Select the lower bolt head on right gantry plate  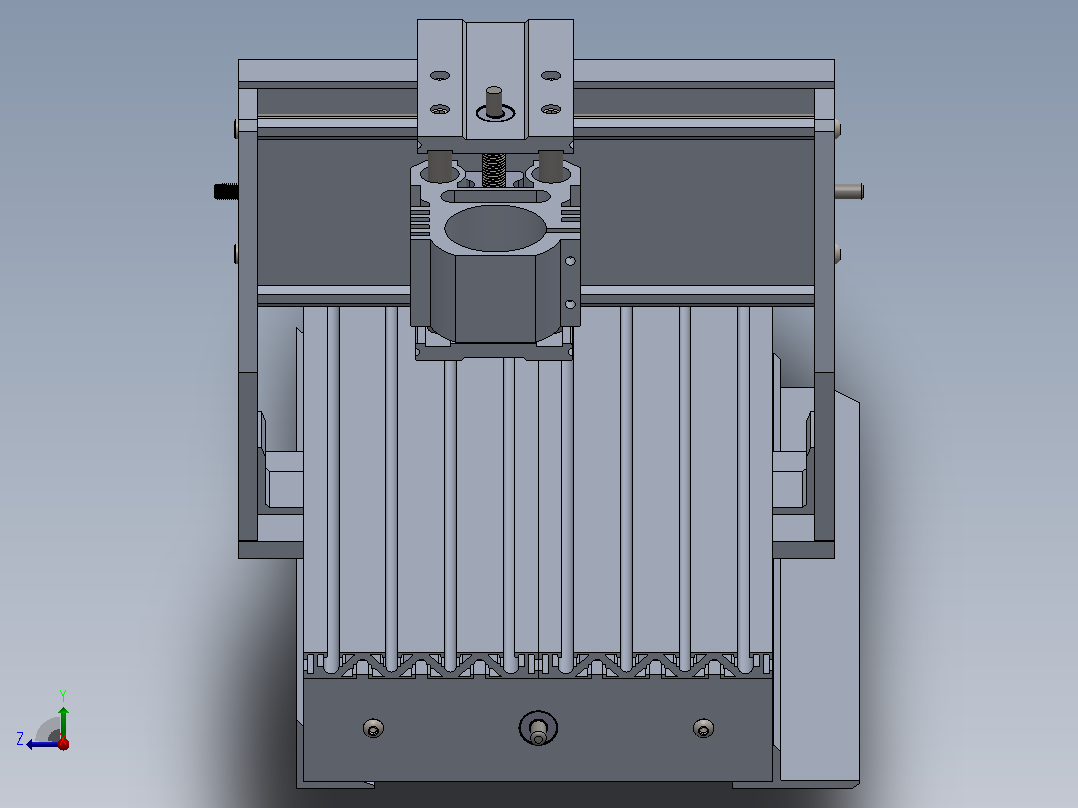[837, 254]
